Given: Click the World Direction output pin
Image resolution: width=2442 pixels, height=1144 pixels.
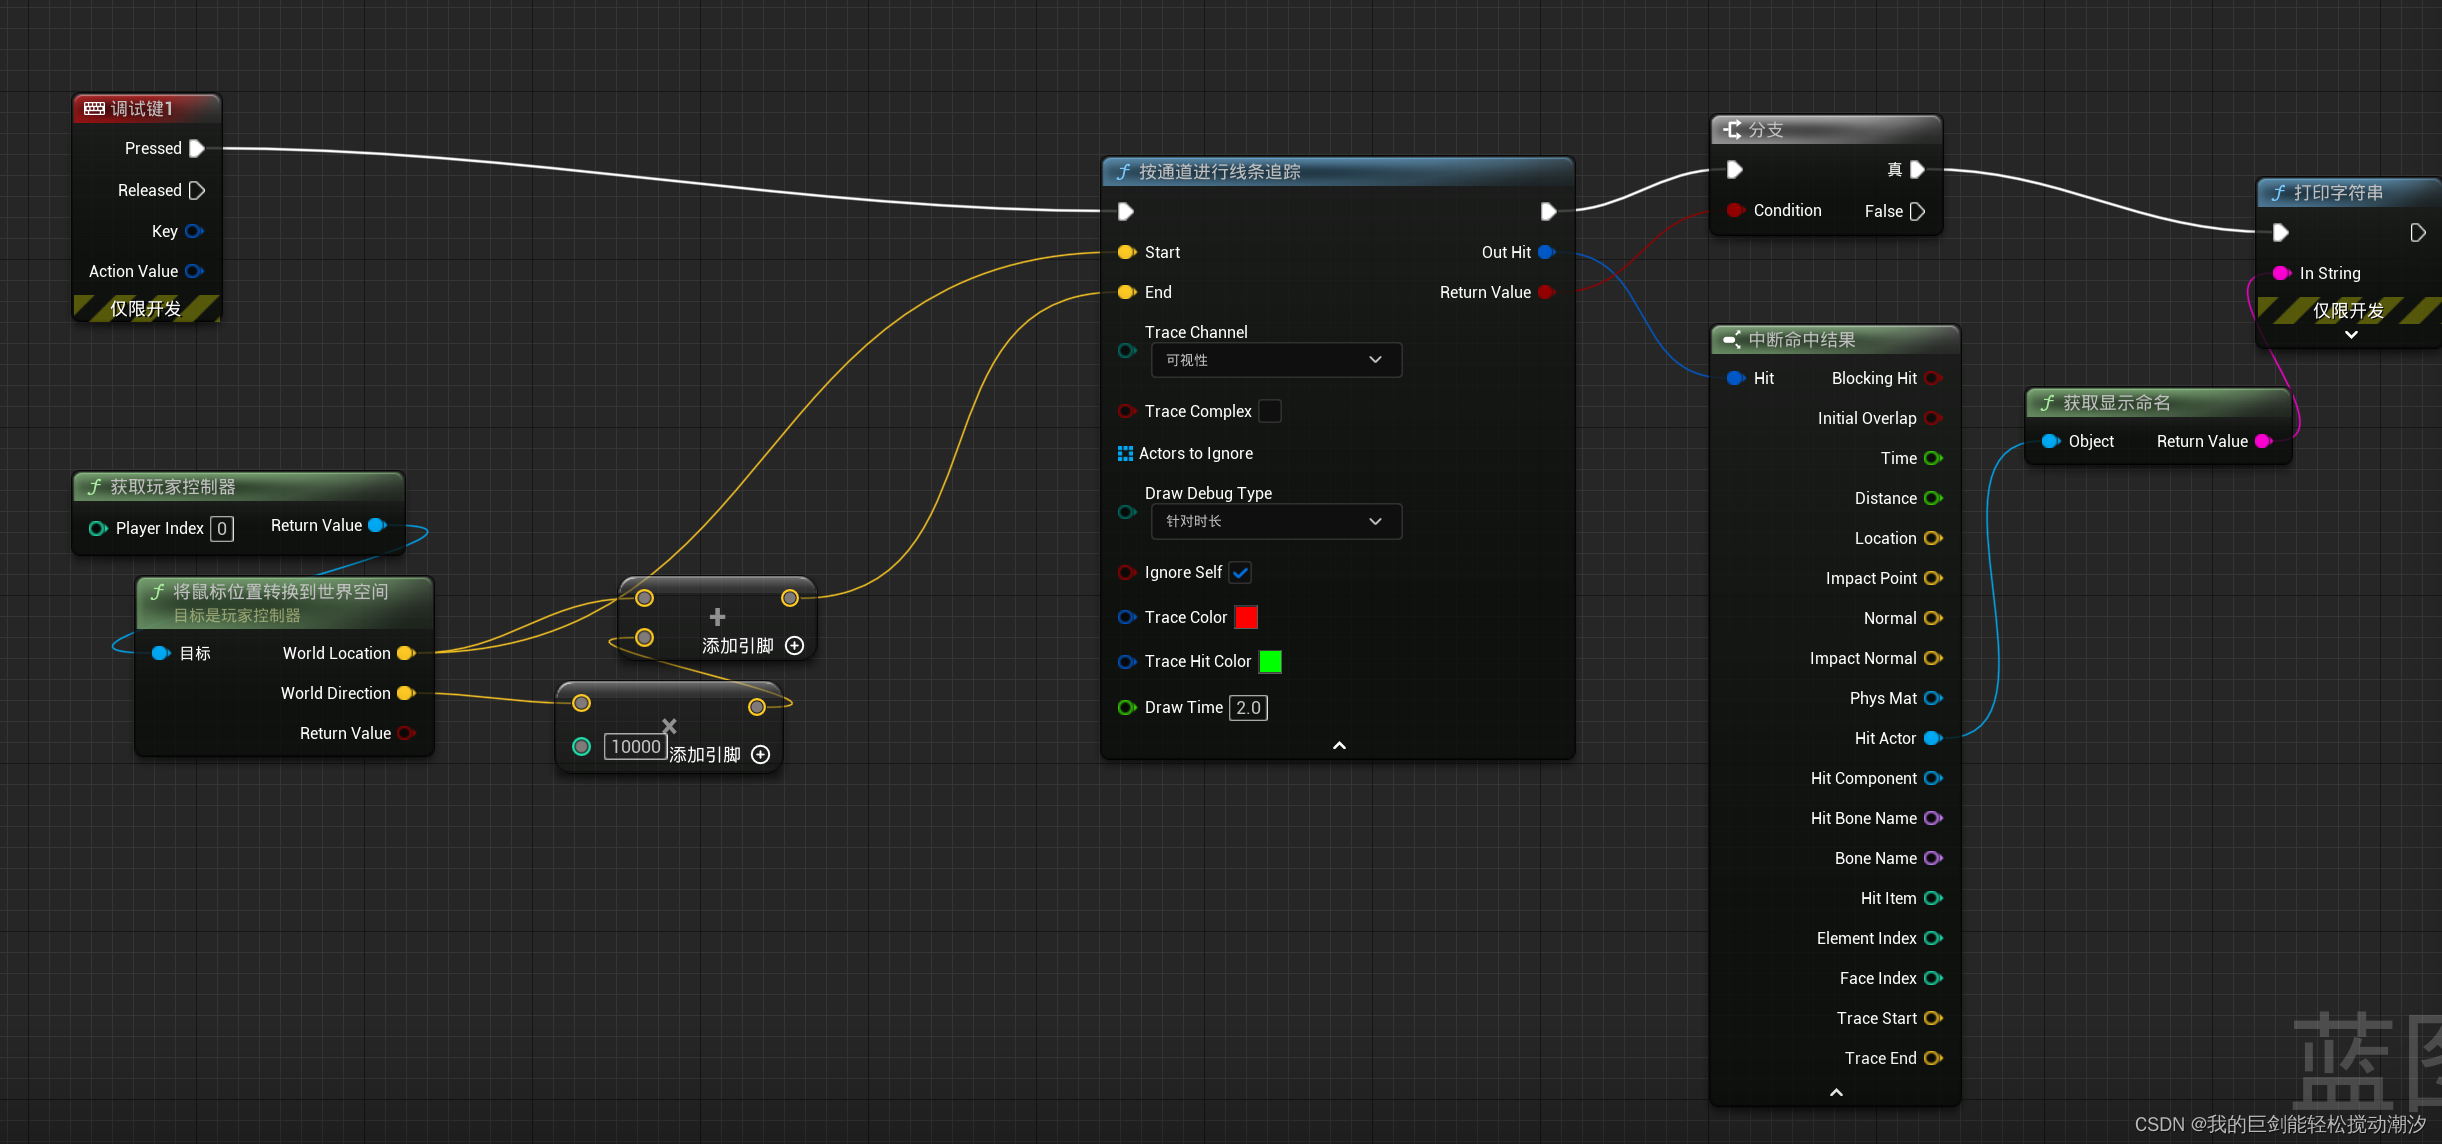Looking at the screenshot, I should 406,693.
